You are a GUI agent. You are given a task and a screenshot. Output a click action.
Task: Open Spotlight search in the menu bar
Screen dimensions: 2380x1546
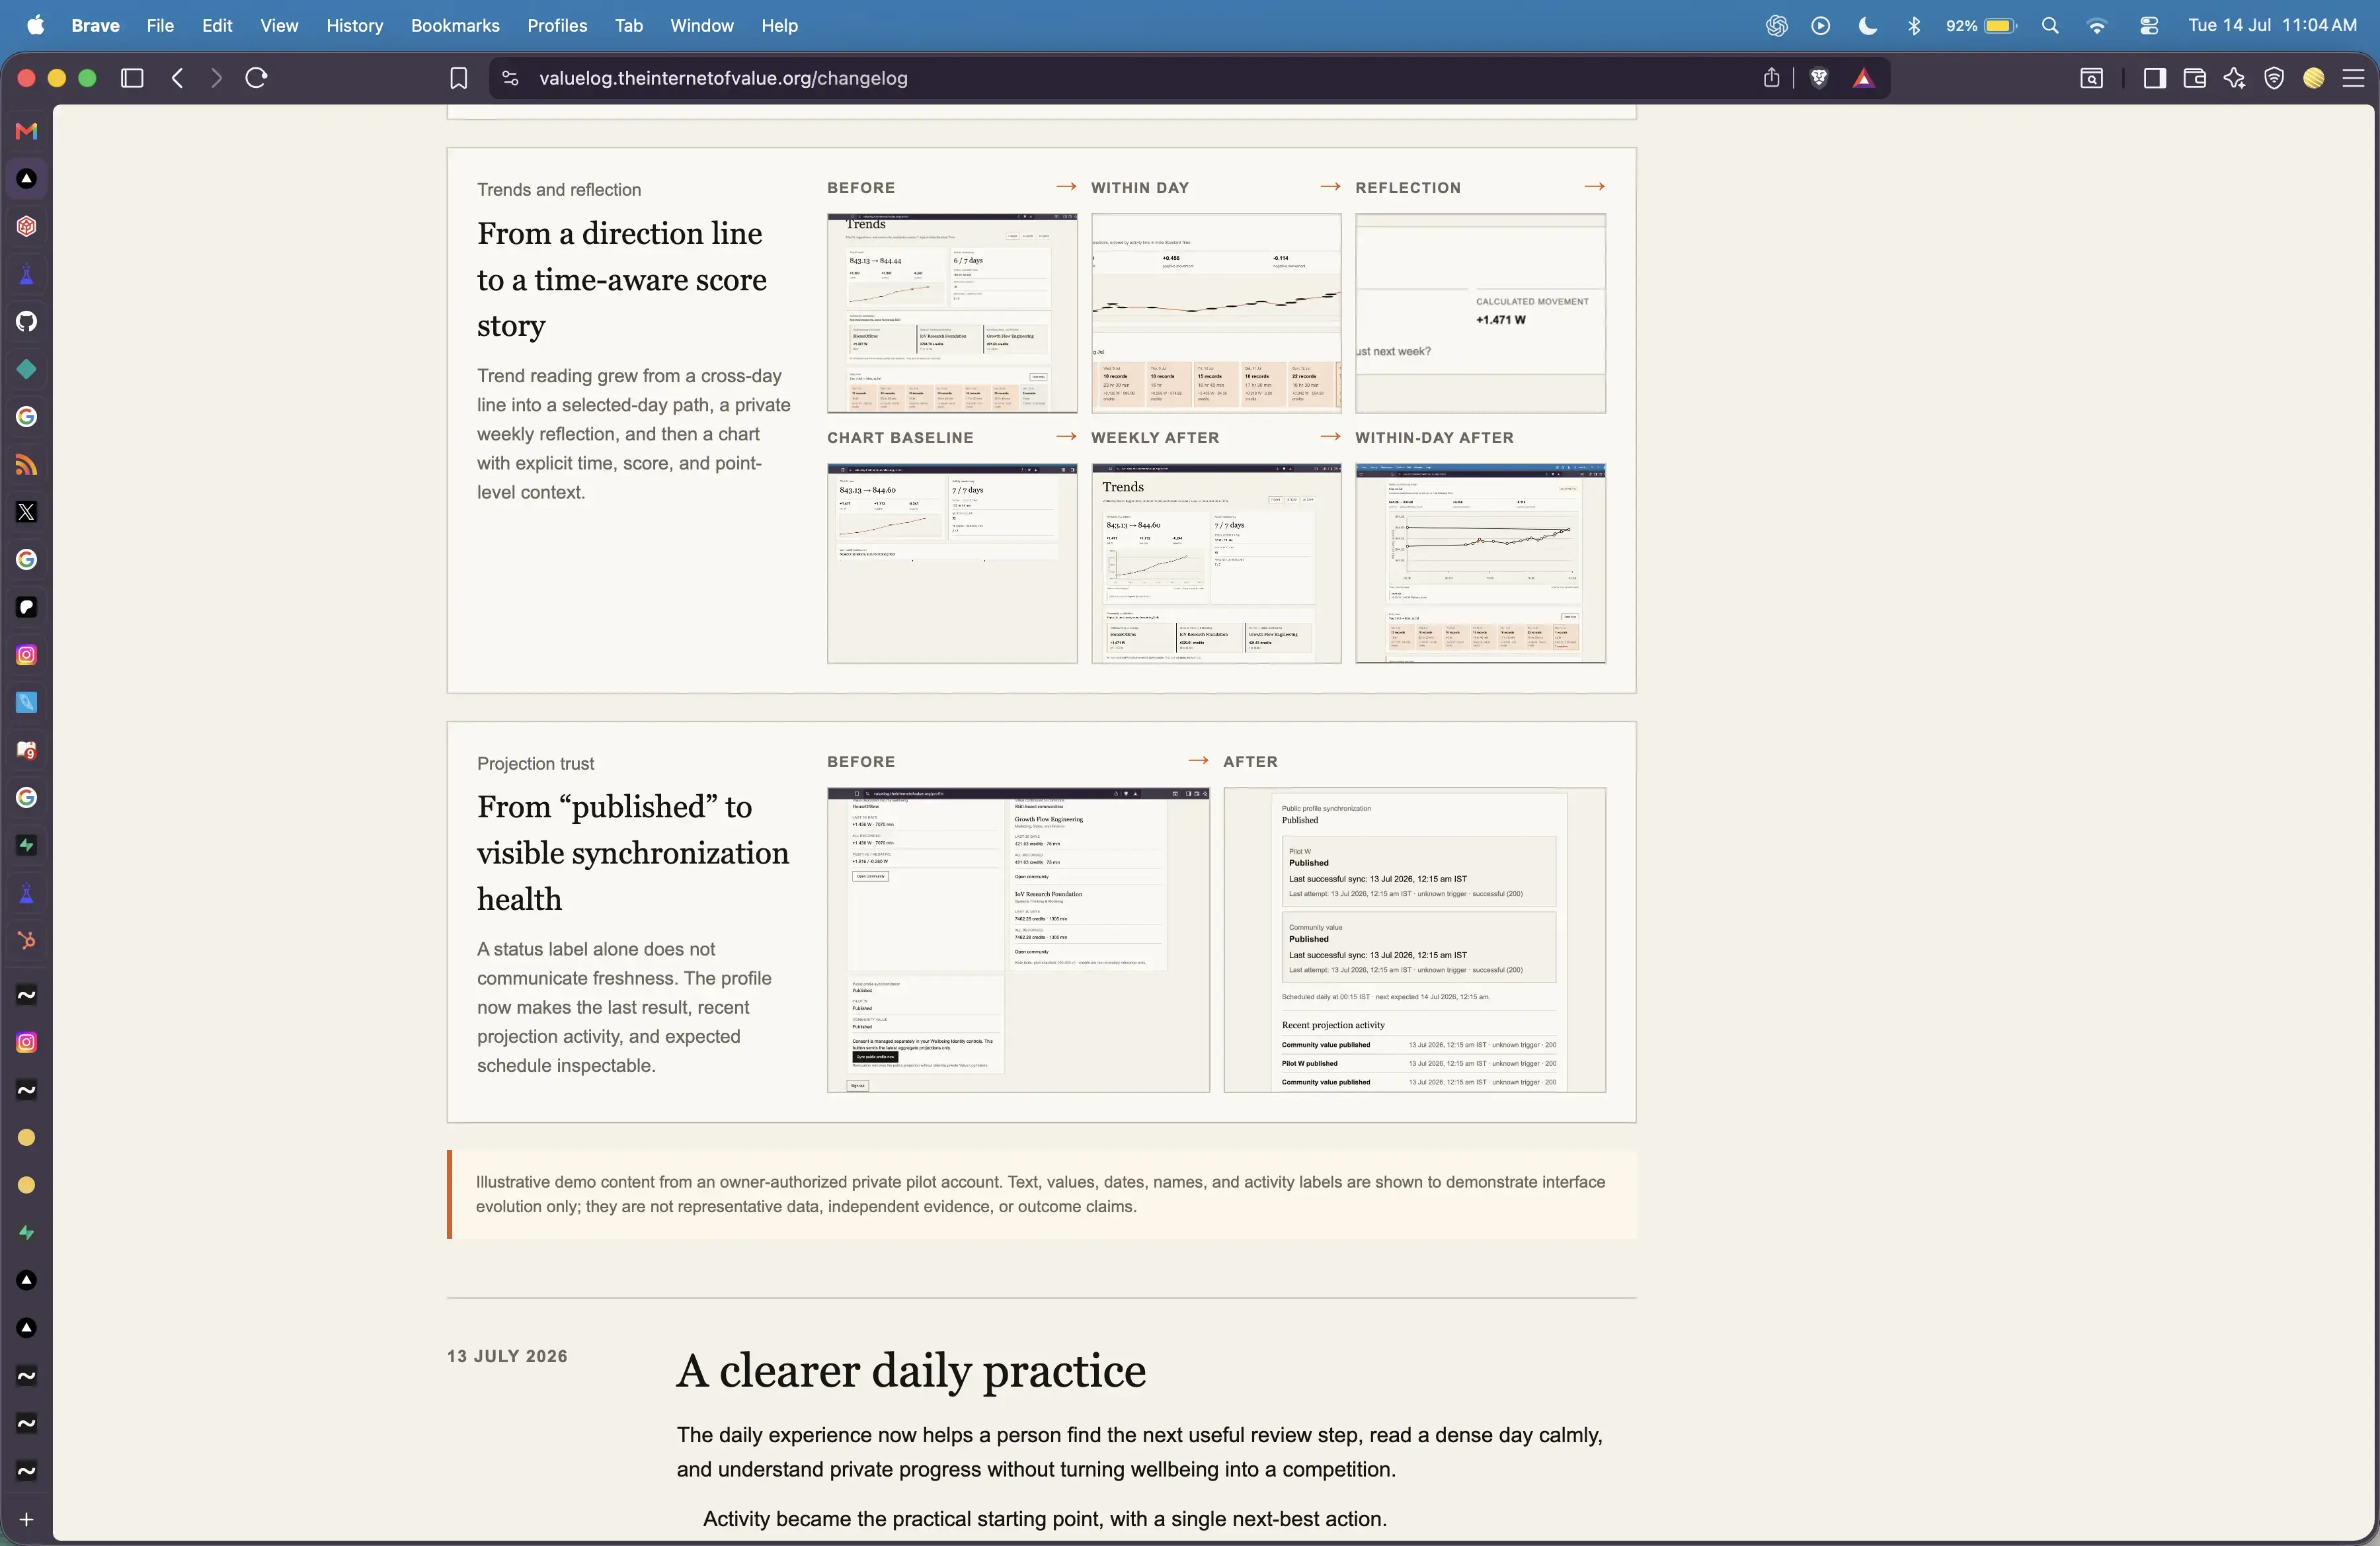click(x=2050, y=26)
